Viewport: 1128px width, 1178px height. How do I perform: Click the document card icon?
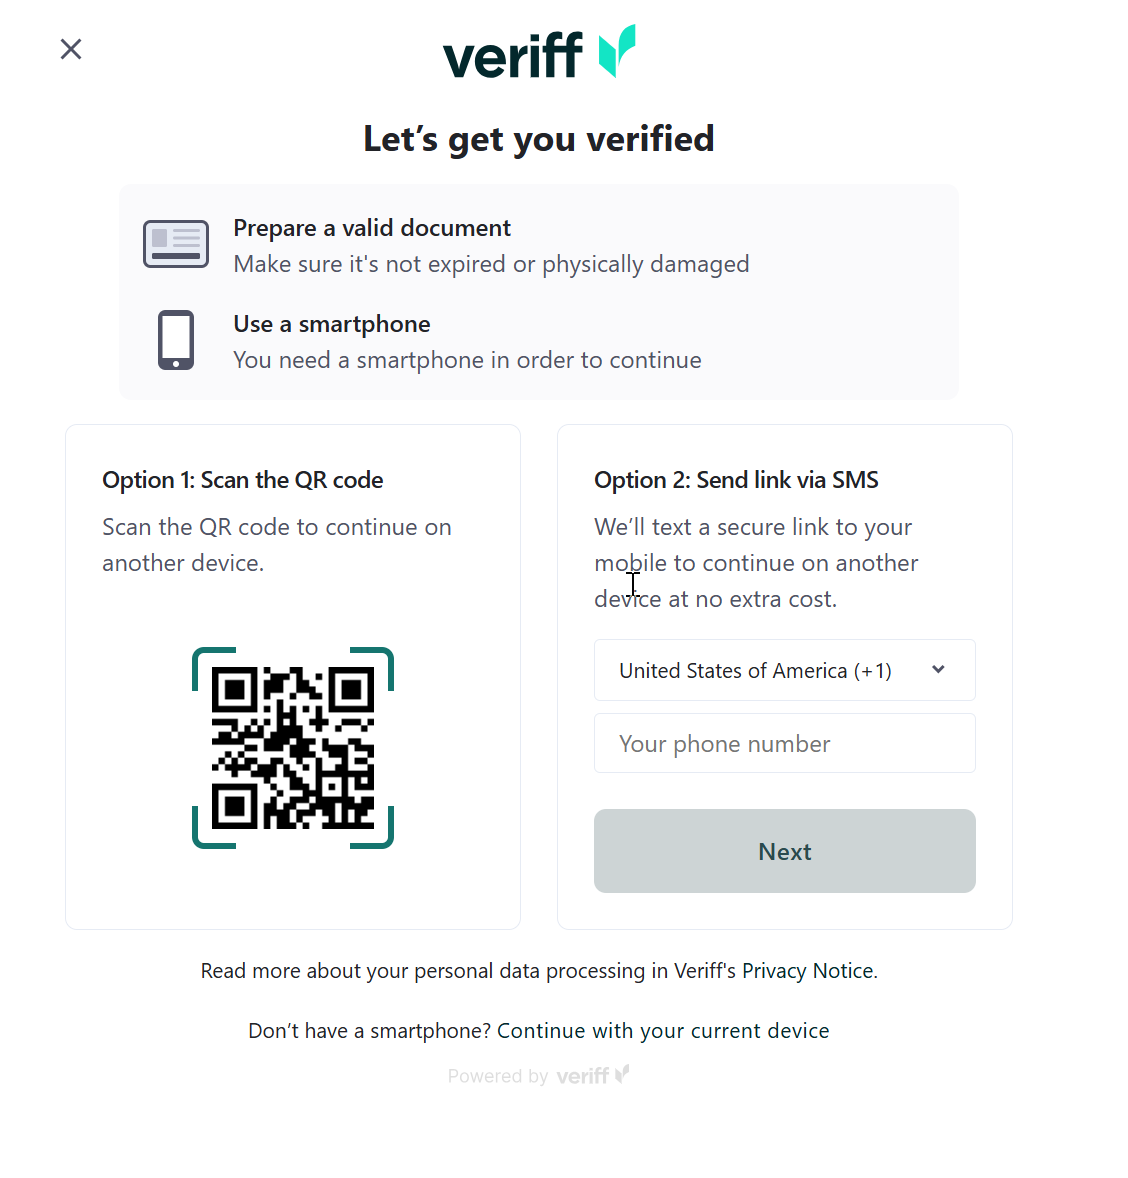click(x=175, y=243)
